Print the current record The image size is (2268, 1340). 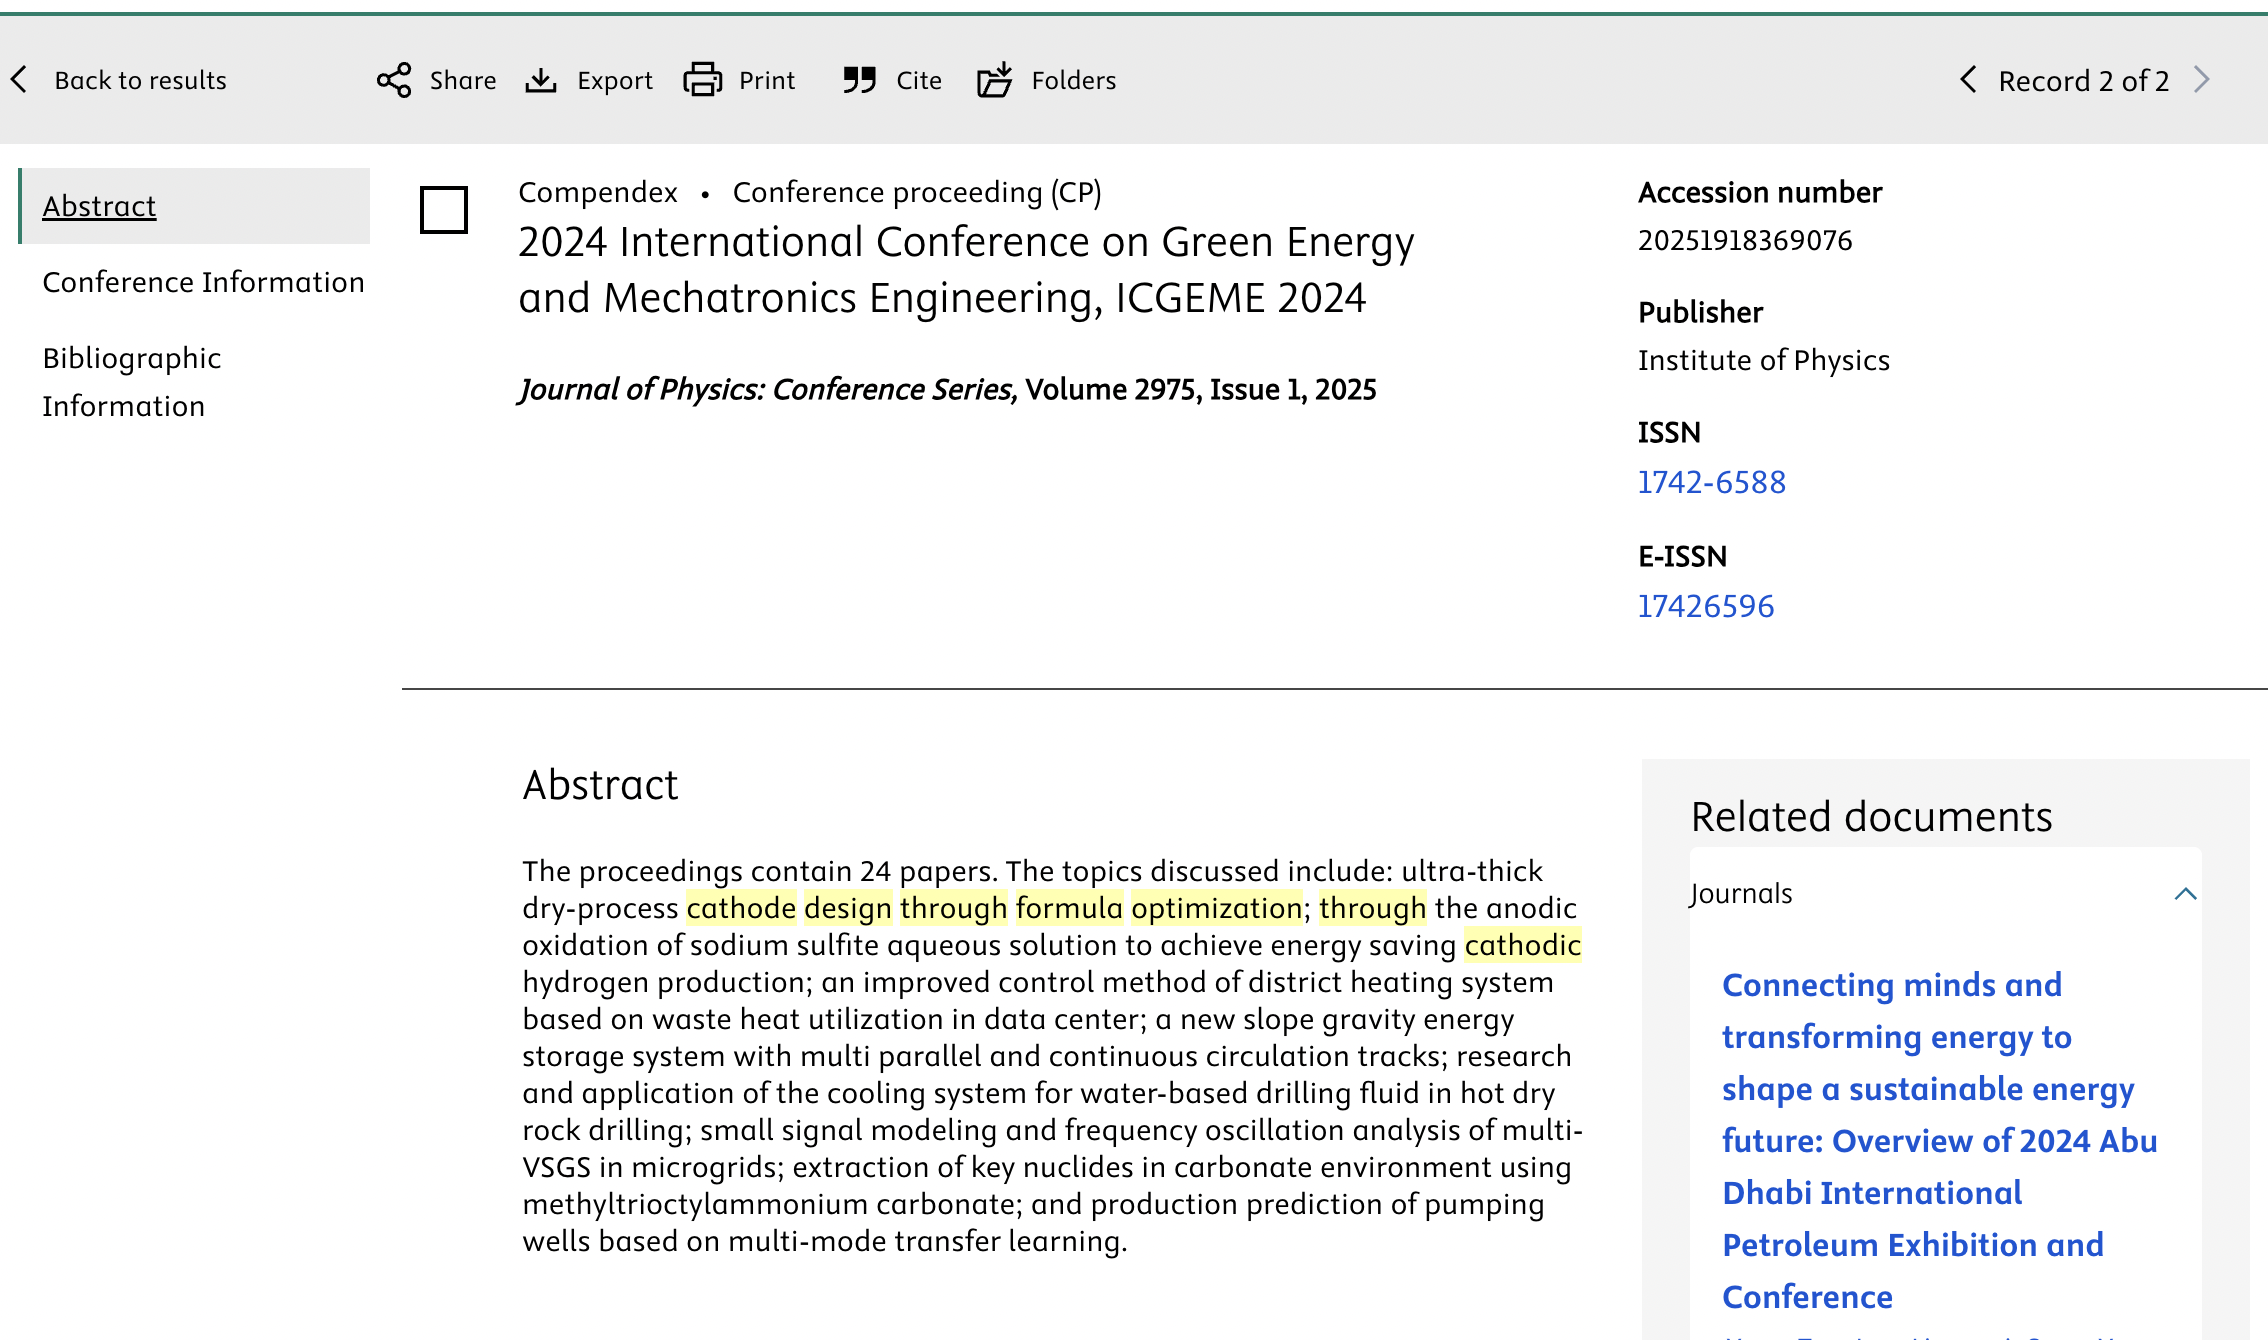(x=739, y=80)
